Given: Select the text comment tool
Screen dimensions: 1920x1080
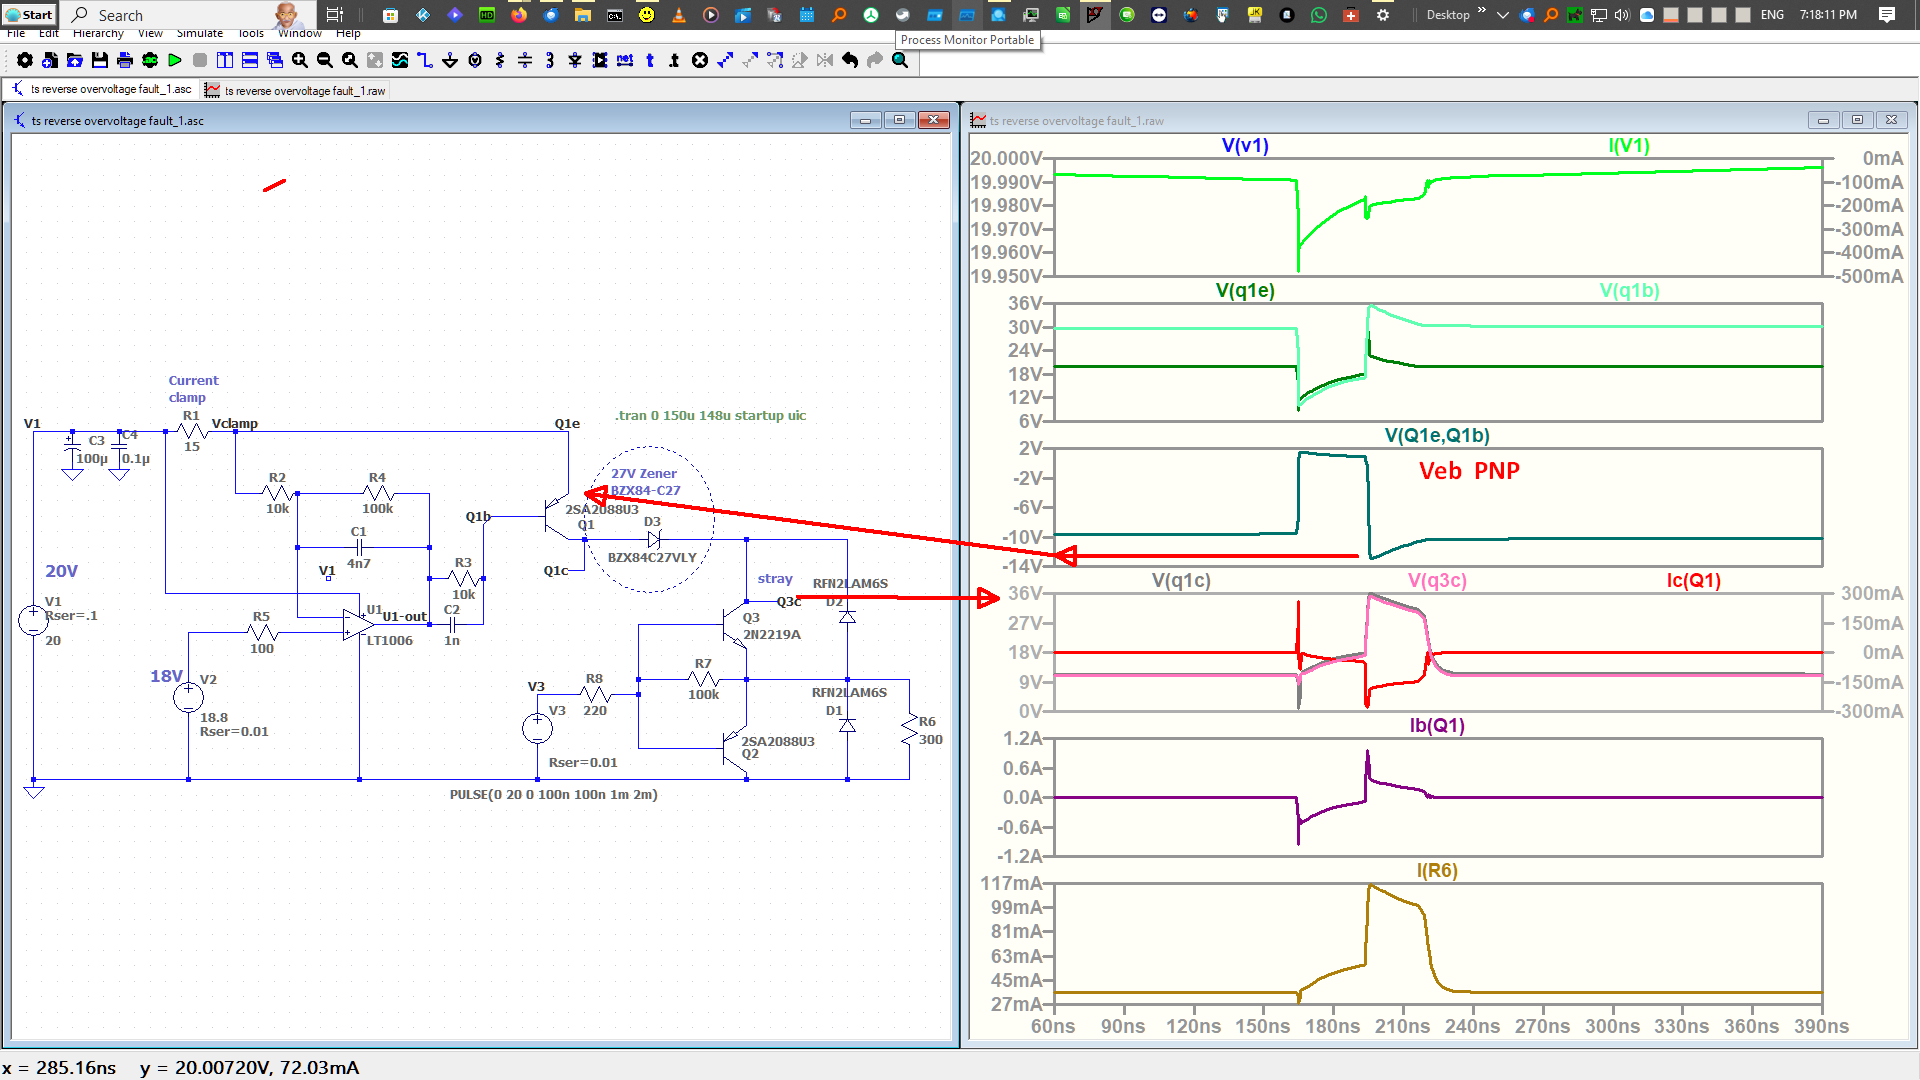Looking at the screenshot, I should point(650,60).
